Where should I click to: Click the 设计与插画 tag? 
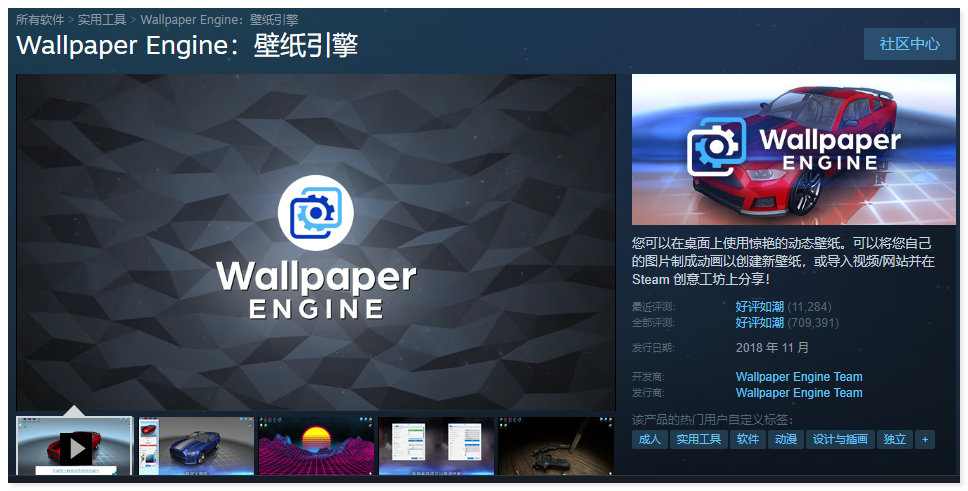[840, 439]
